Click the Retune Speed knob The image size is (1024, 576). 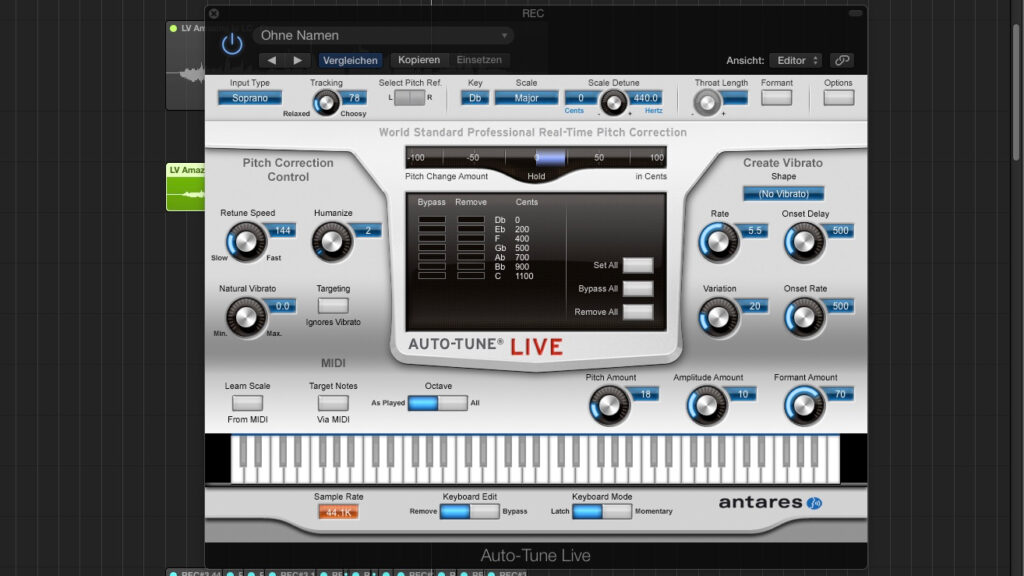246,242
